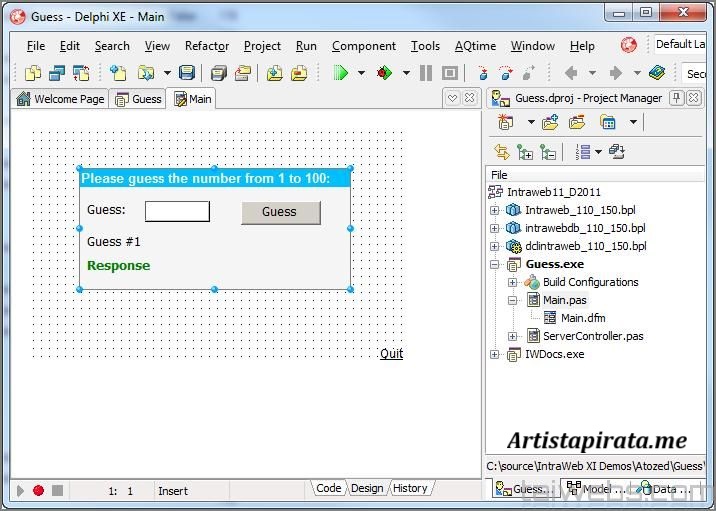This screenshot has height=511, width=716.
Task: Click Project Manager open folder icon
Action: click(x=577, y=122)
